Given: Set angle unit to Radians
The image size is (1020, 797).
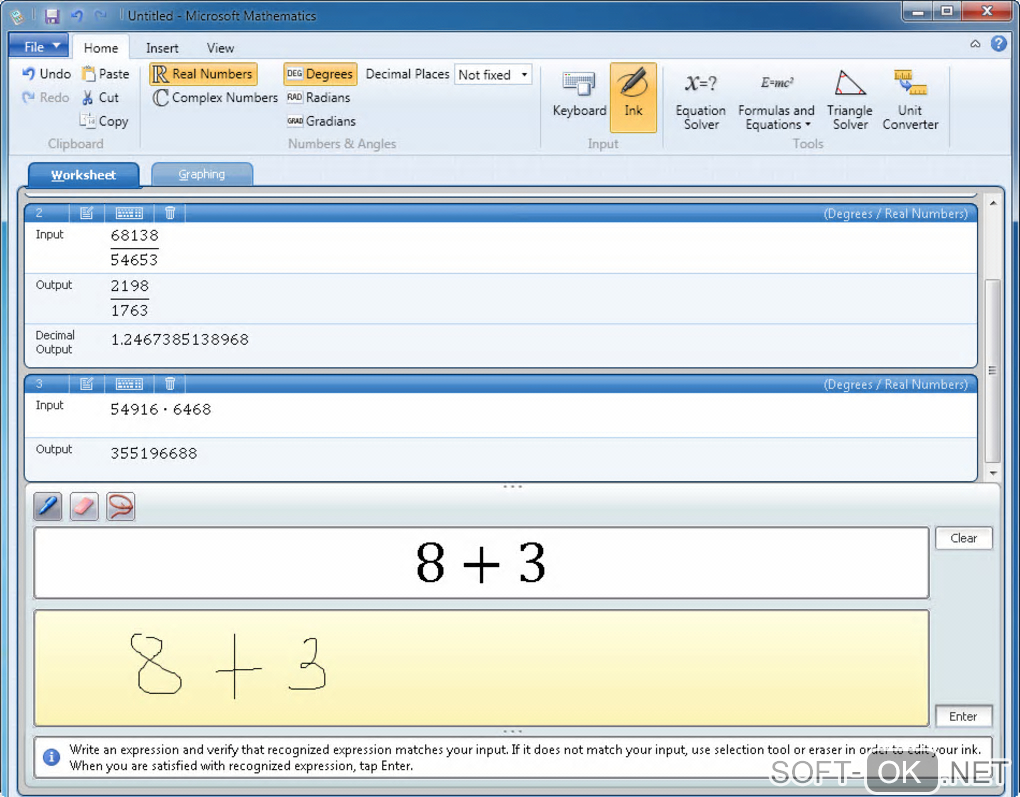Looking at the screenshot, I should pos(319,98).
